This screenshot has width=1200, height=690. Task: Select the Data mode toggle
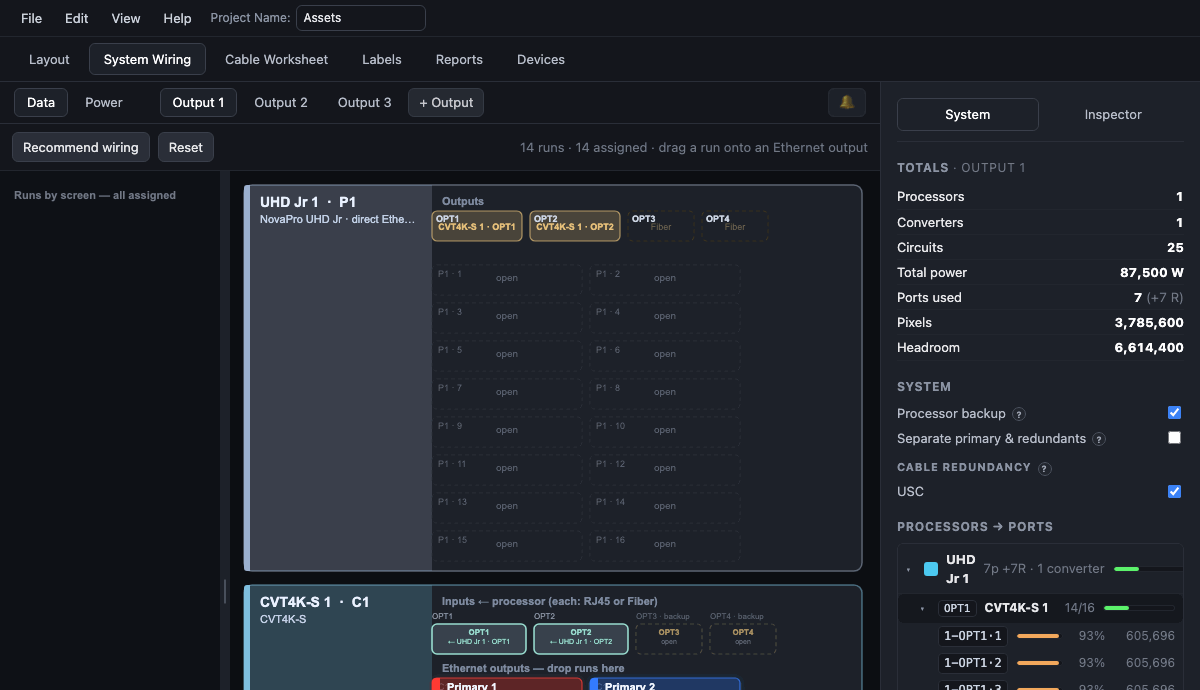(x=41, y=102)
